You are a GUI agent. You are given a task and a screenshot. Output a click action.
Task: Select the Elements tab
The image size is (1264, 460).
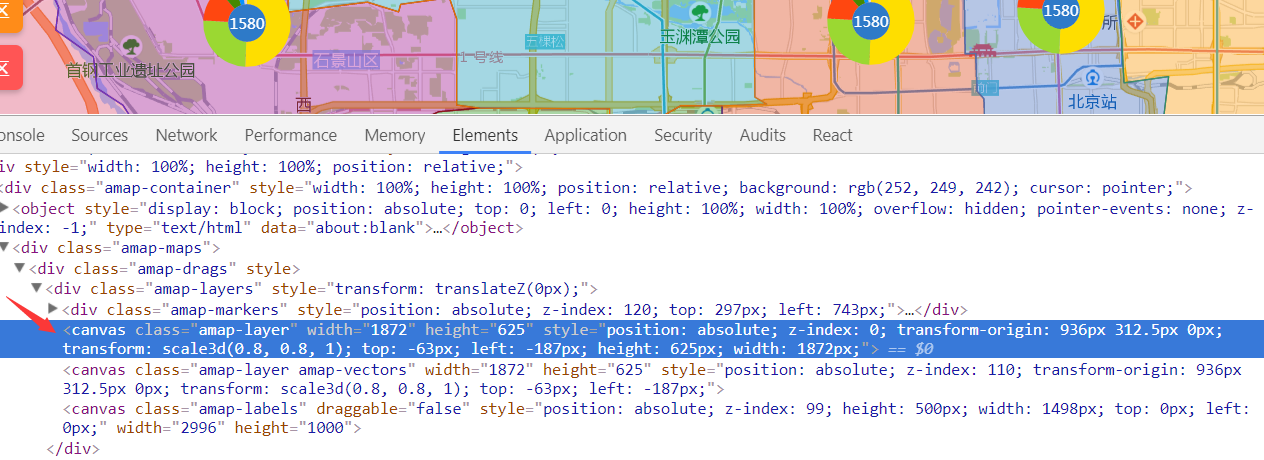(485, 135)
